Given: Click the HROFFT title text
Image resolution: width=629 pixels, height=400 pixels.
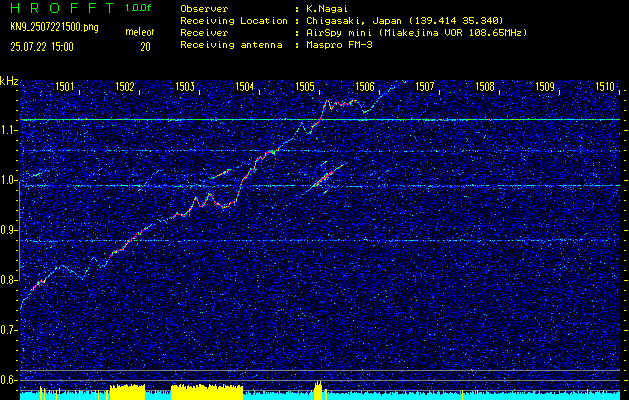Looking at the screenshot, I should pos(63,8).
